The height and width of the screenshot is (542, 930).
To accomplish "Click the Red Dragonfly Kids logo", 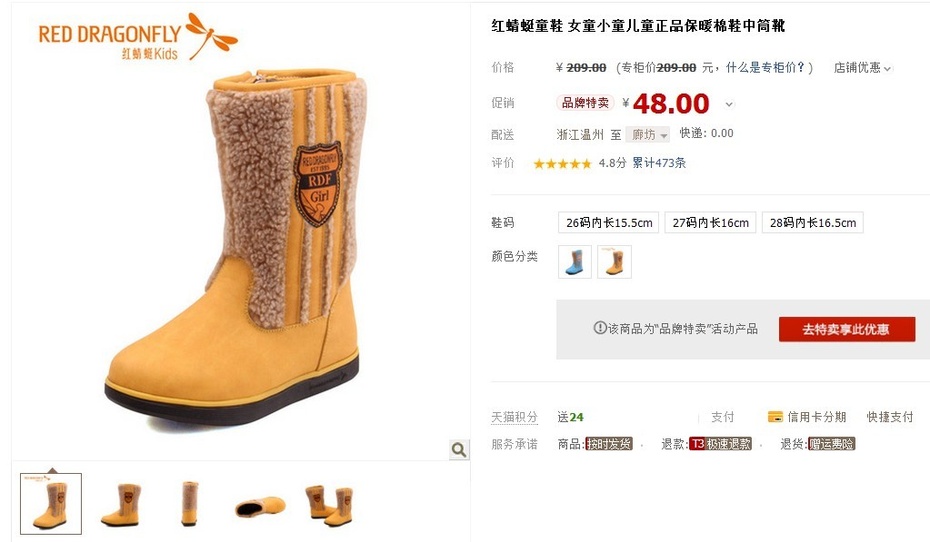I will (138, 37).
